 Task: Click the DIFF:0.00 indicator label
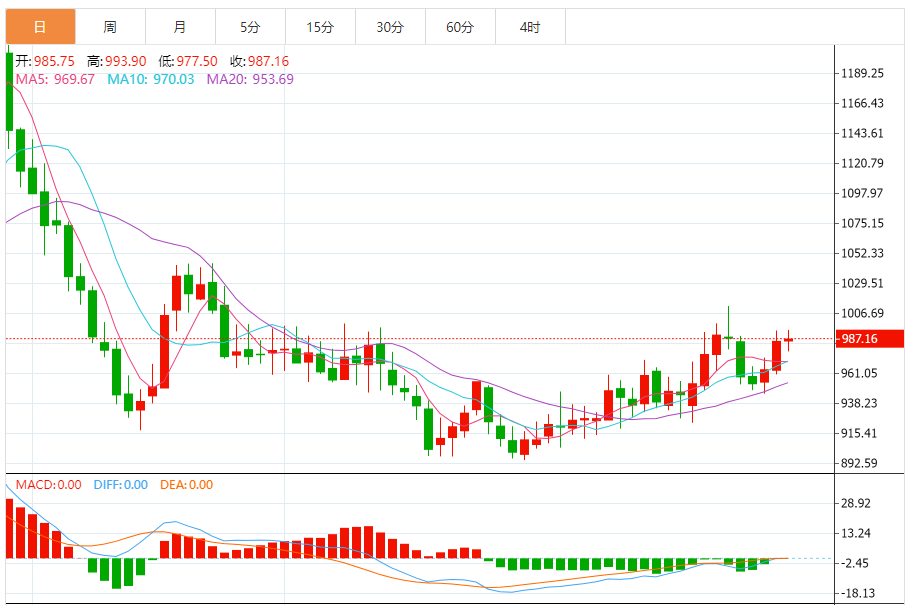(x=121, y=485)
